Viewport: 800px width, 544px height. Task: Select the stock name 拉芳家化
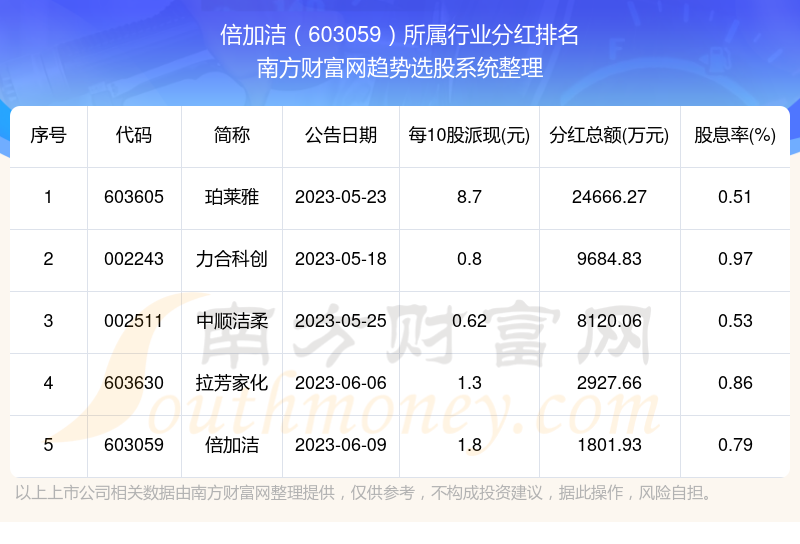232,383
